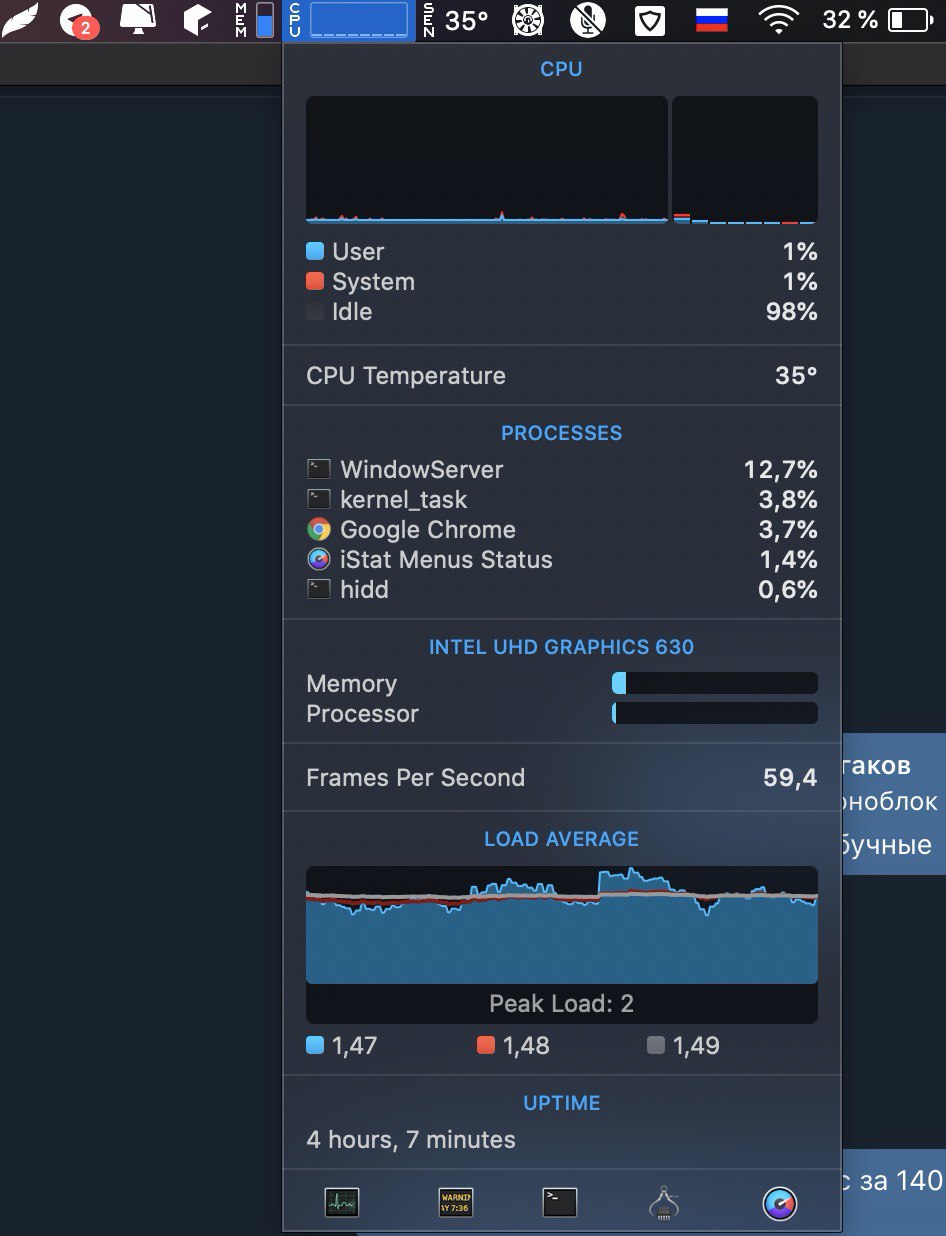Viewport: 946px width, 1236px height.
Task: Click the battery 32 % indicator
Action: [876, 20]
